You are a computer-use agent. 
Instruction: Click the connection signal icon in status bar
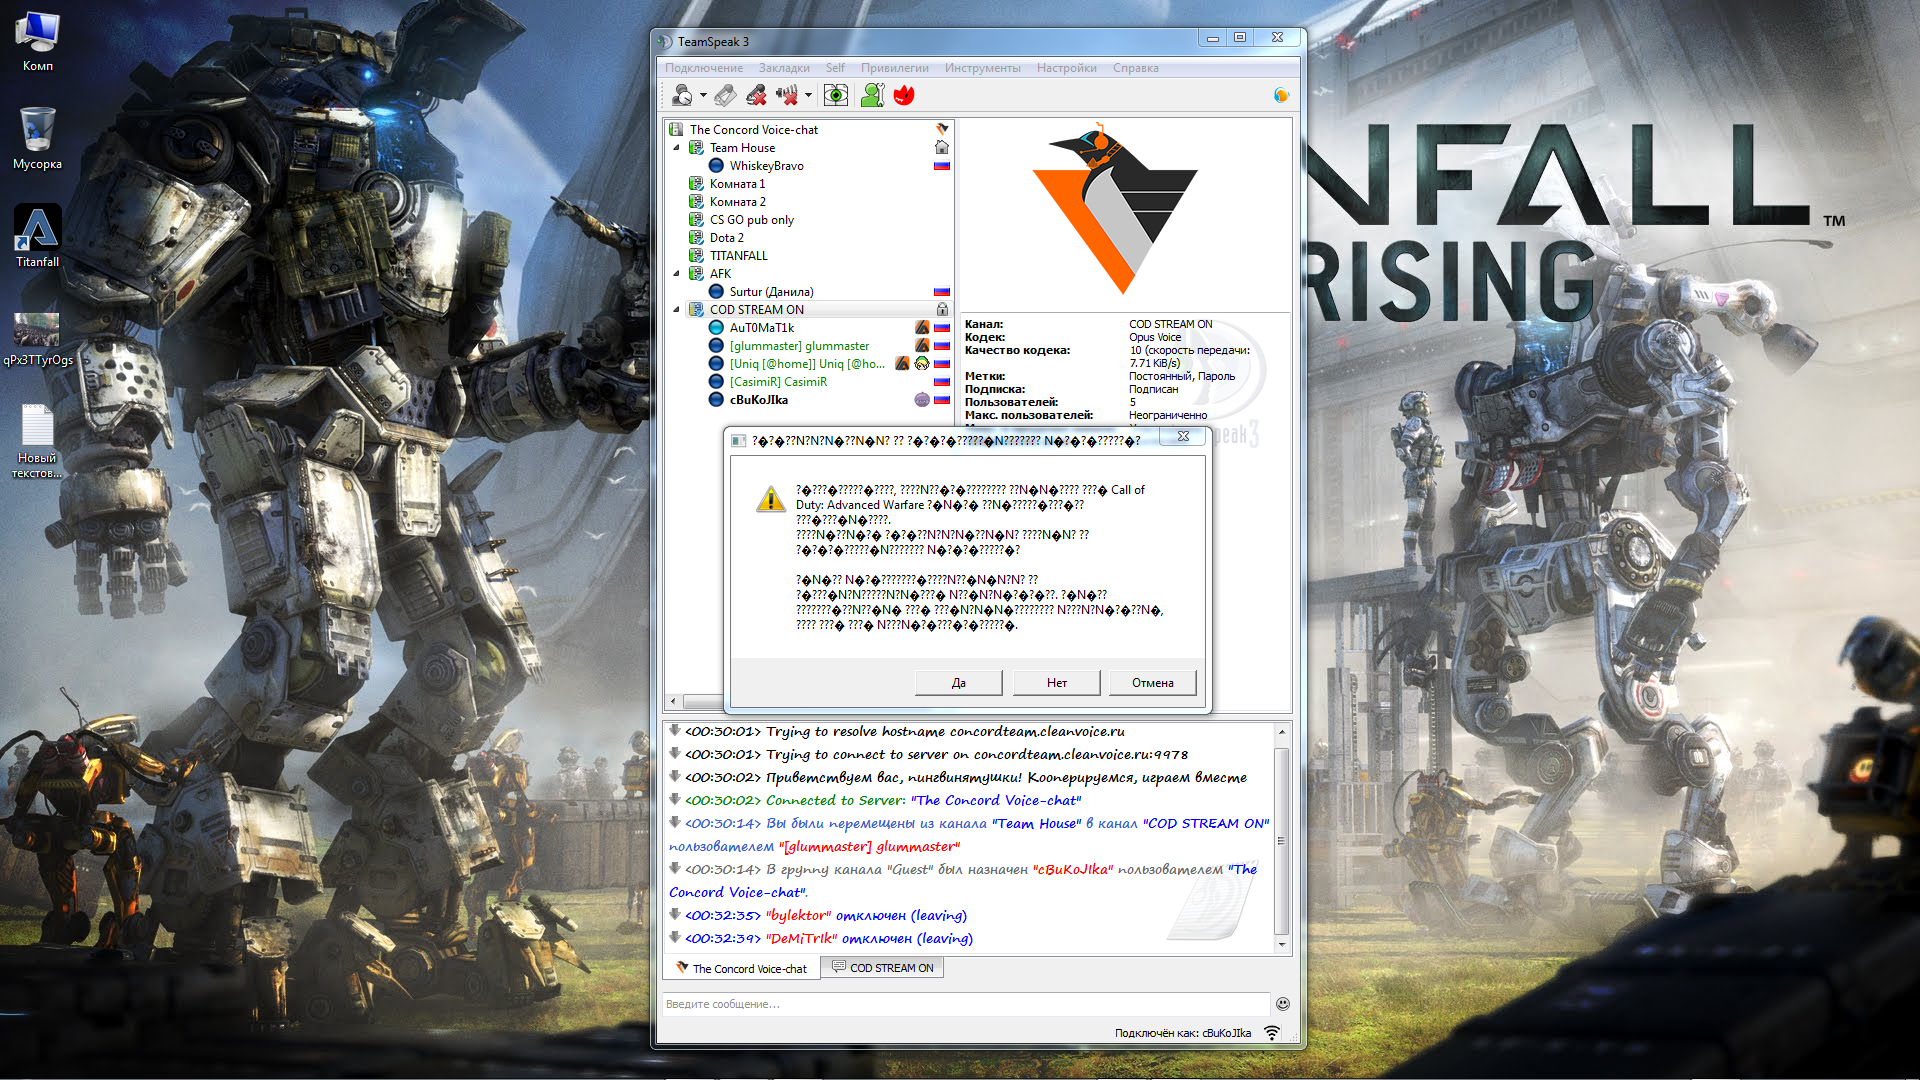point(1272,1033)
